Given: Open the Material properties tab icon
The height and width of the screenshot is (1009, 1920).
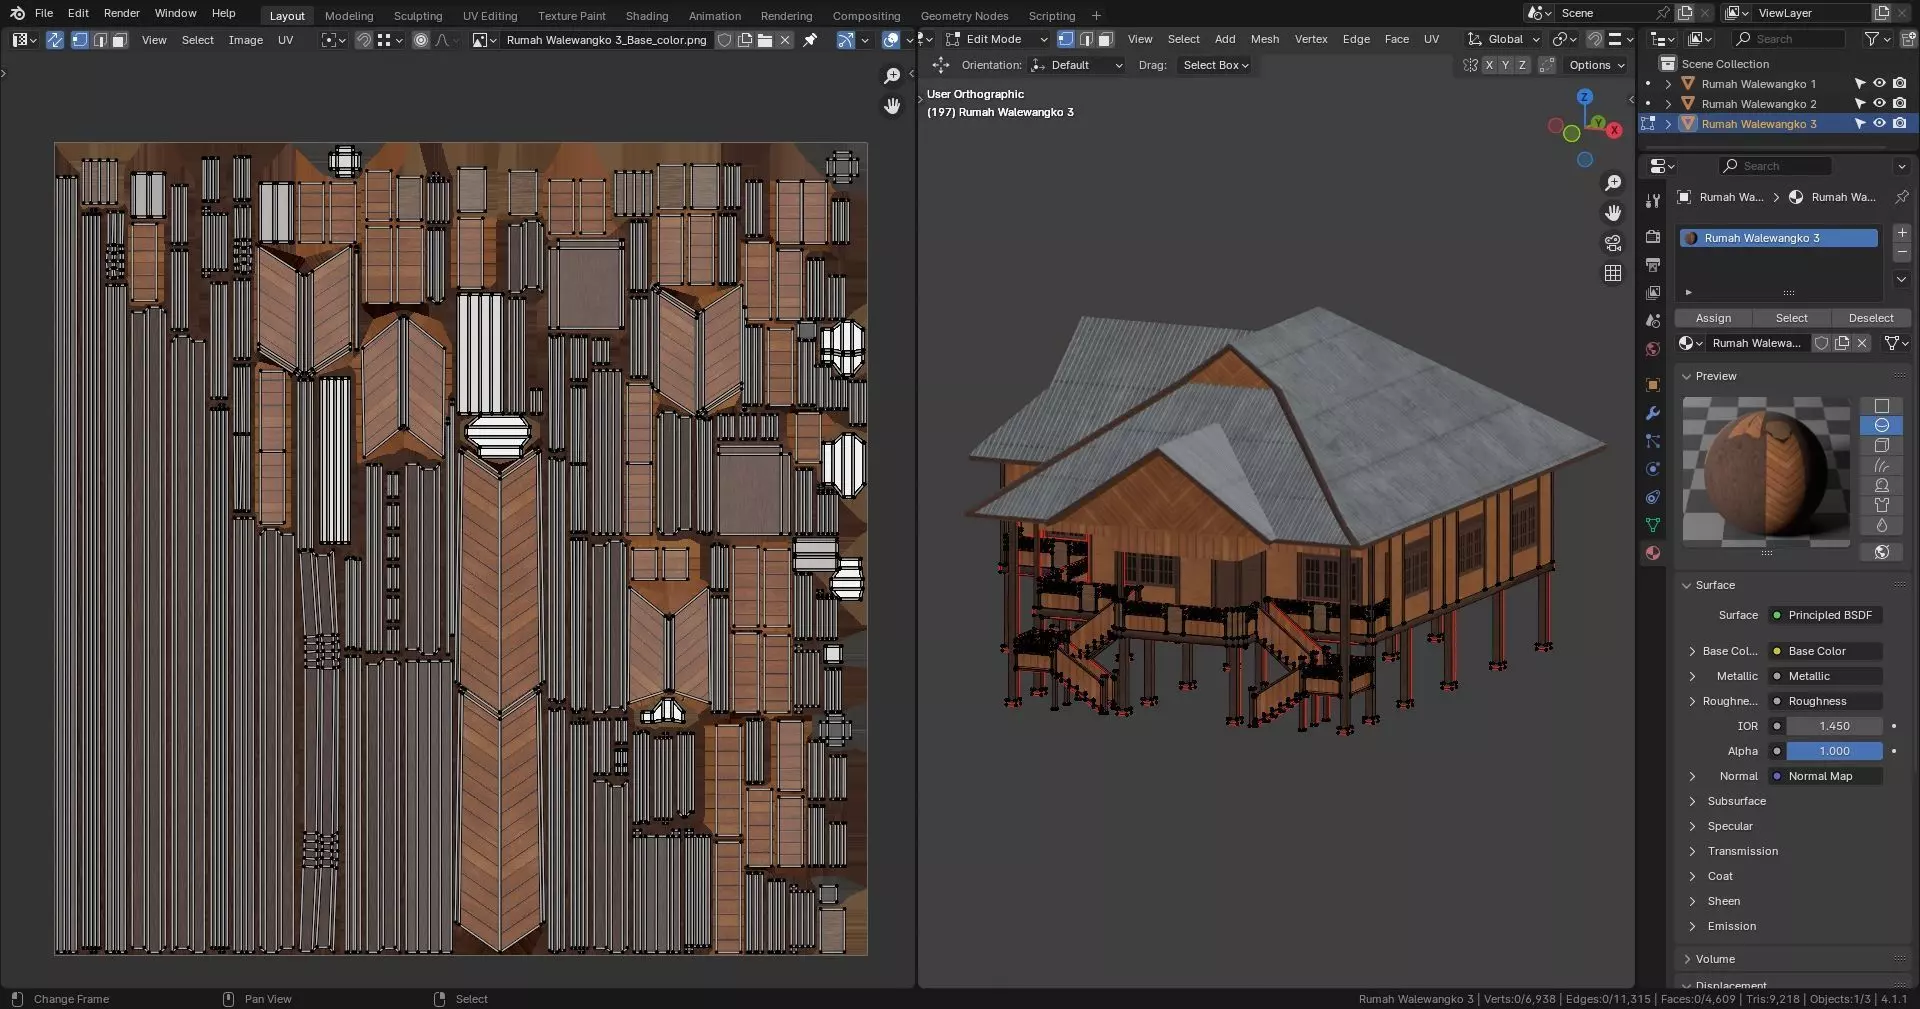Looking at the screenshot, I should 1653,553.
